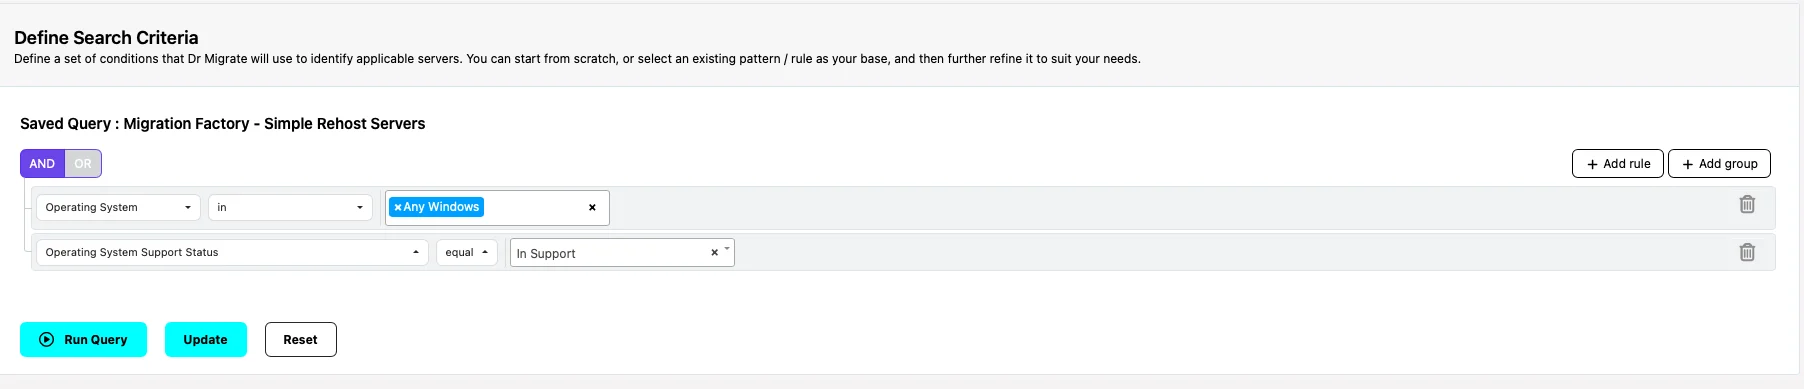Image resolution: width=1804 pixels, height=389 pixels.
Task: Remove the Any Windows tag
Action: click(x=398, y=207)
